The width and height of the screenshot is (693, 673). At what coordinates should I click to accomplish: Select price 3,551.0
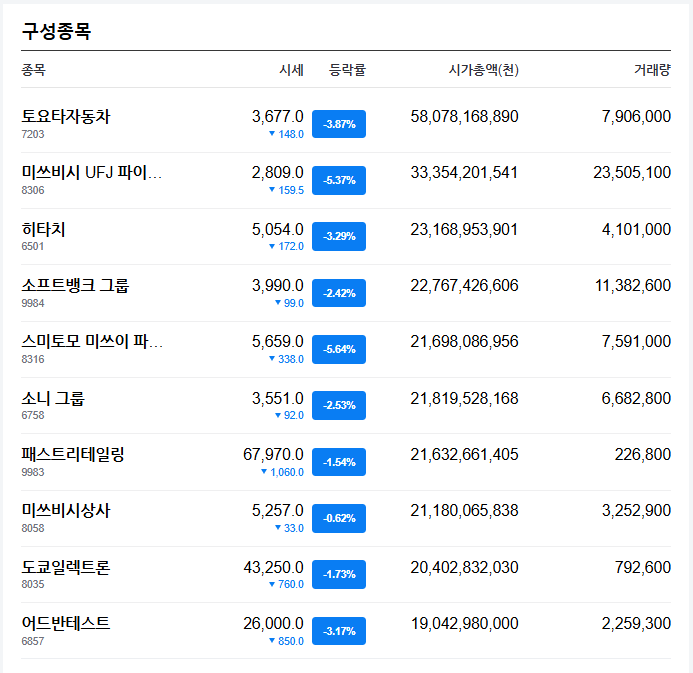click(x=278, y=399)
